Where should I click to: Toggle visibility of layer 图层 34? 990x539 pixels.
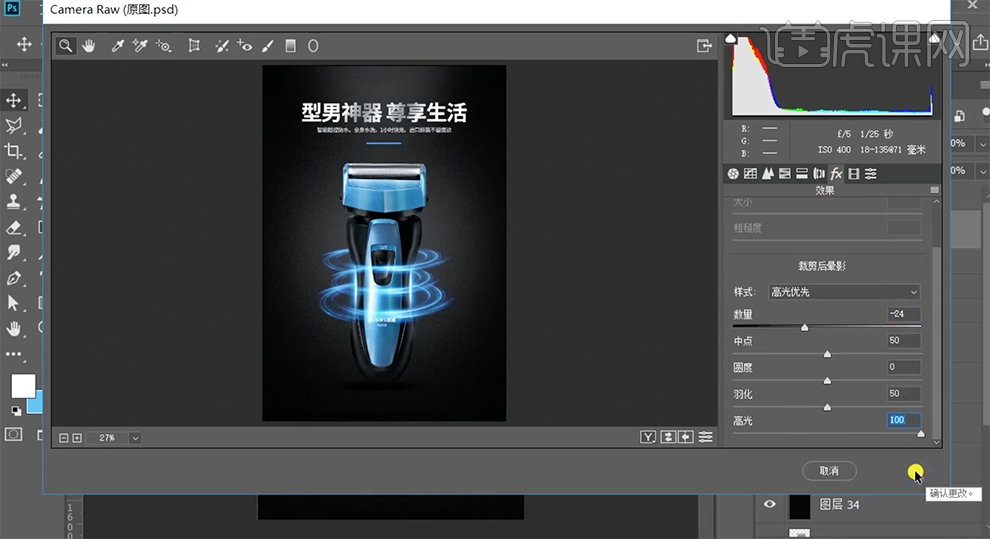pyautogui.click(x=770, y=505)
